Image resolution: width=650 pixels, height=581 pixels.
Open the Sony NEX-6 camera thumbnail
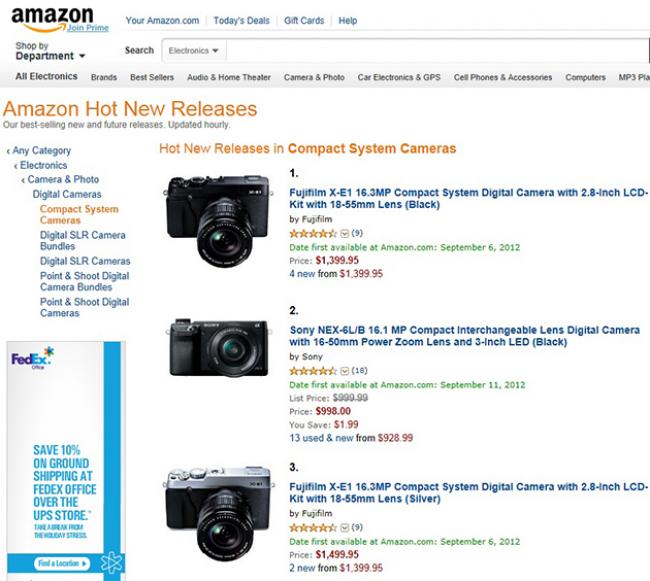(x=218, y=348)
